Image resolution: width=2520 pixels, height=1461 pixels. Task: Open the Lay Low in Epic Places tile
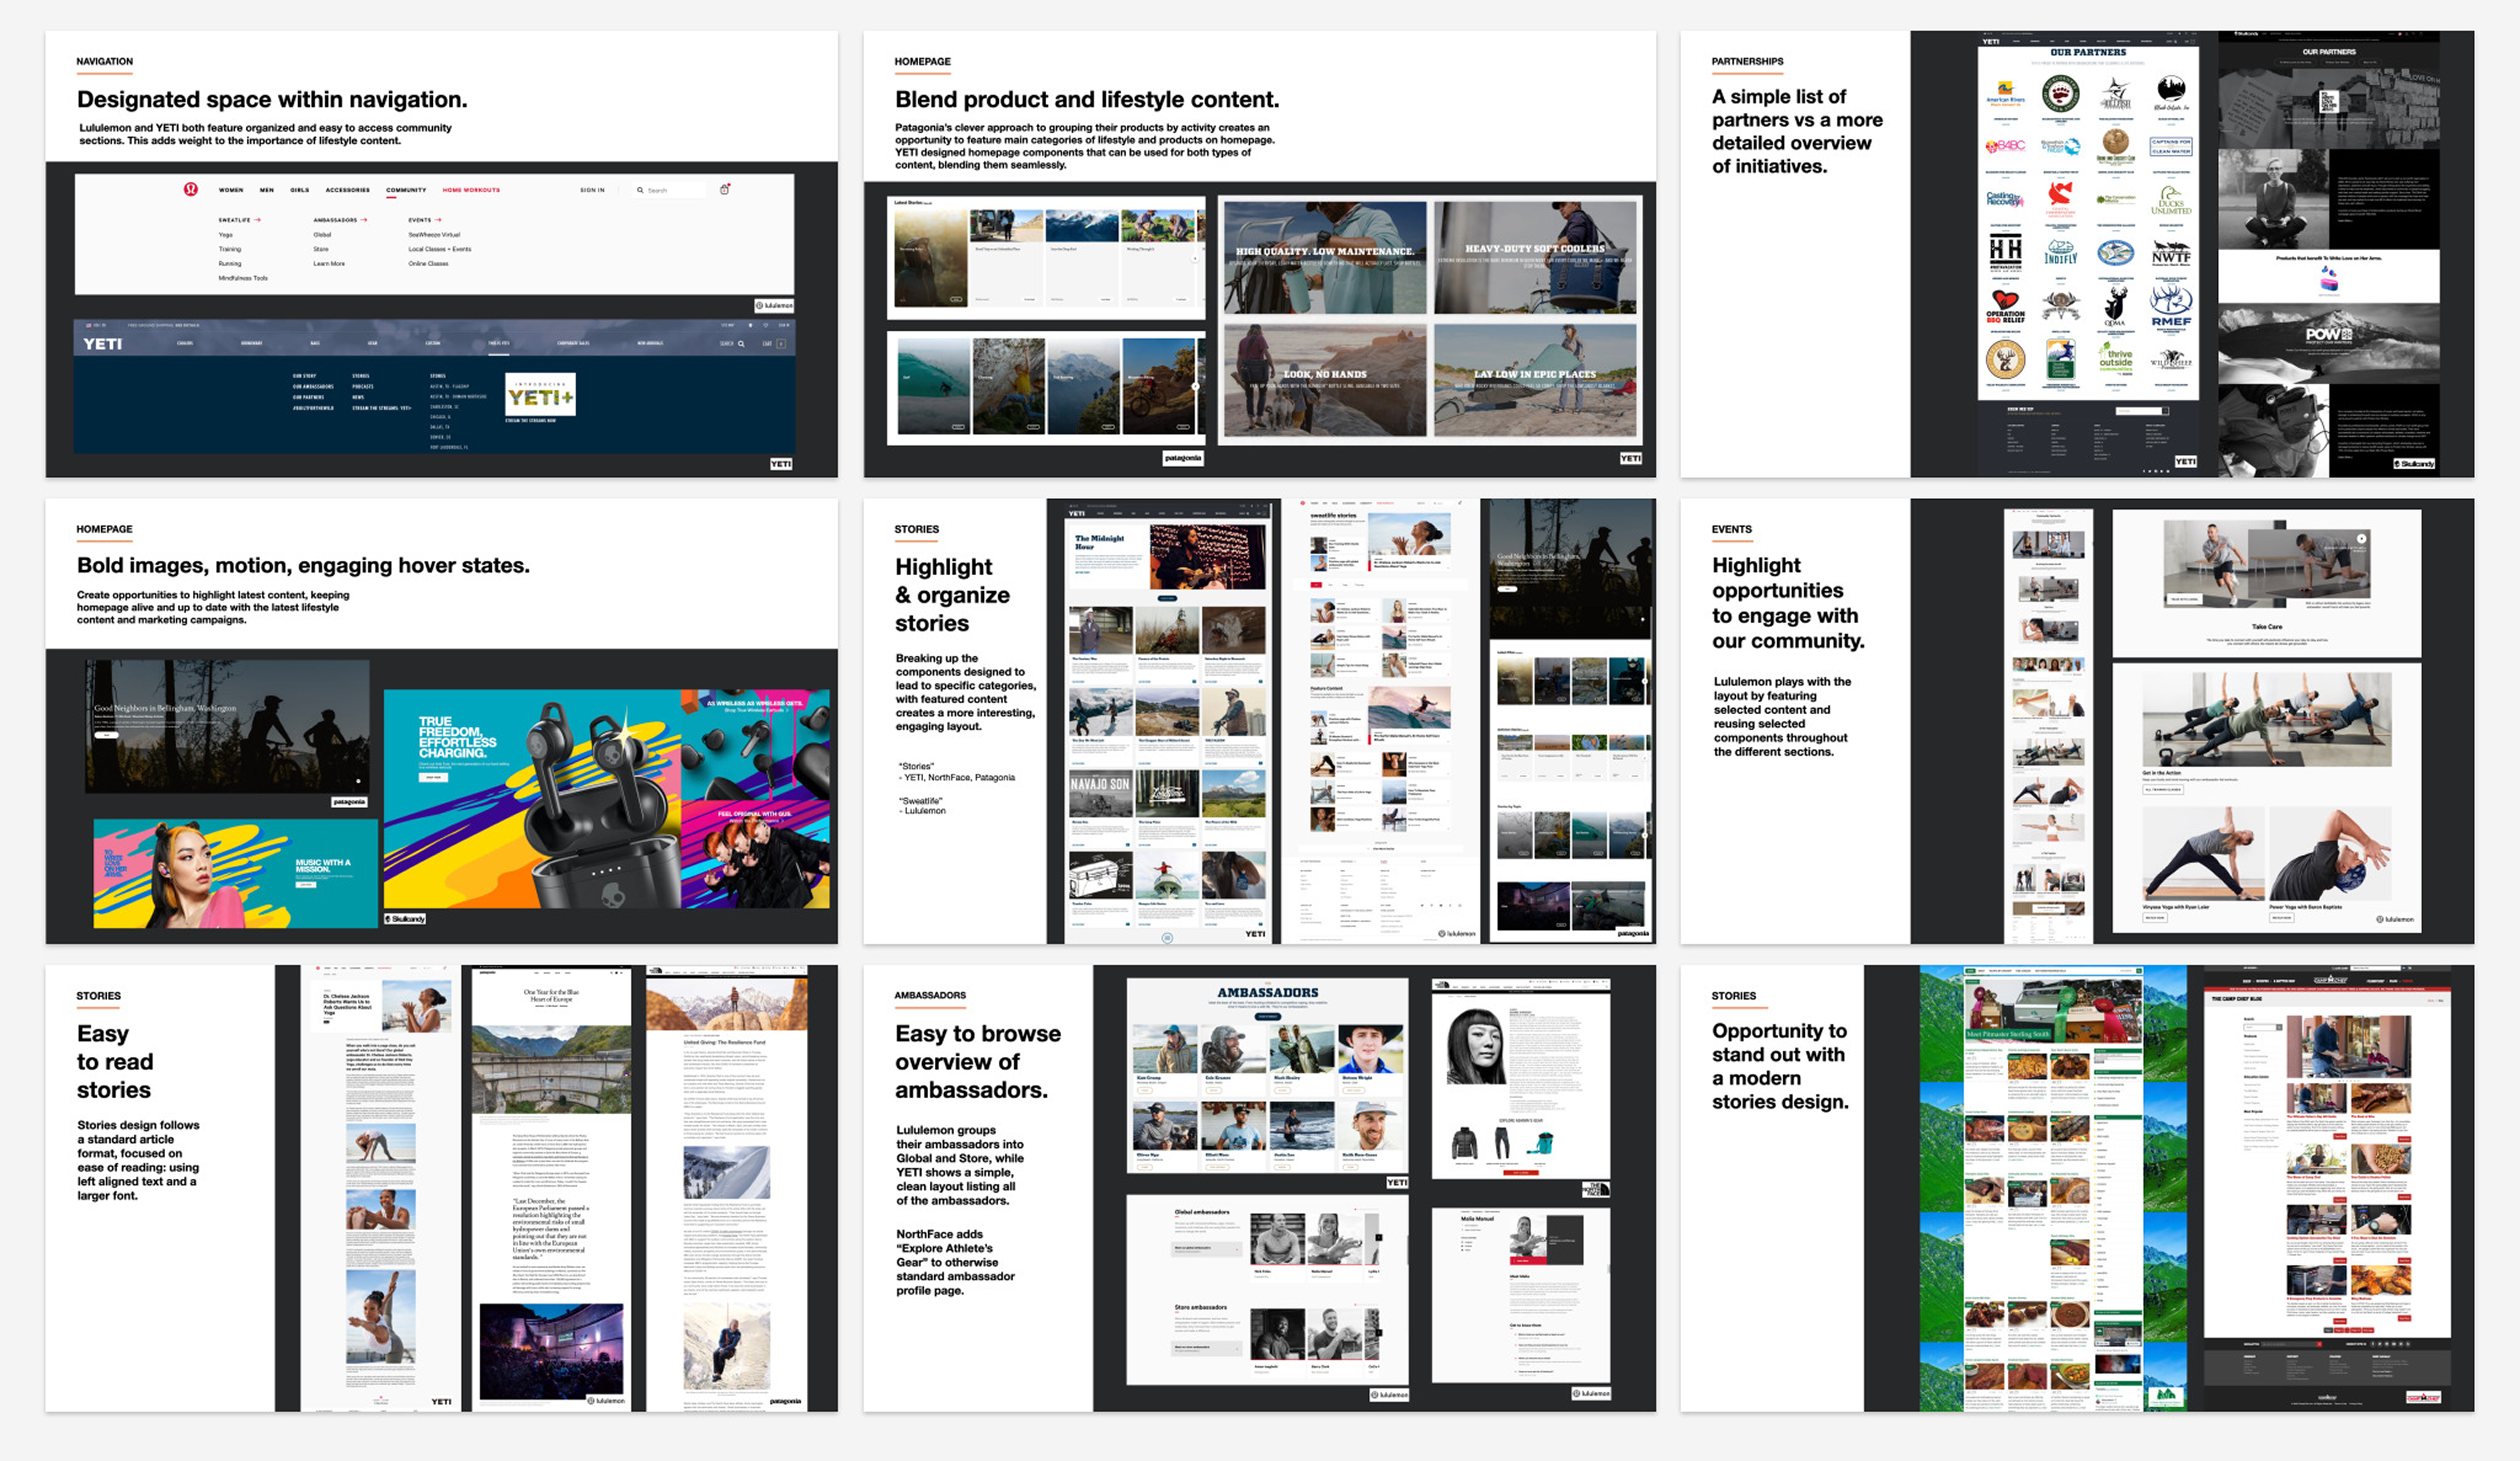click(x=1535, y=380)
